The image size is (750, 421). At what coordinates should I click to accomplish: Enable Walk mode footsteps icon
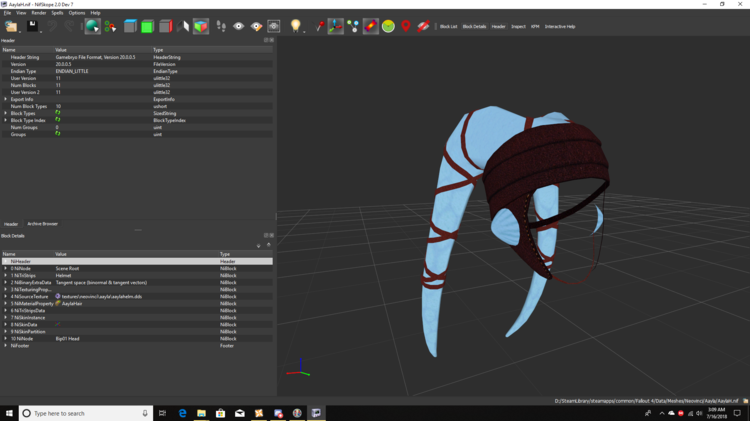[x=221, y=26]
